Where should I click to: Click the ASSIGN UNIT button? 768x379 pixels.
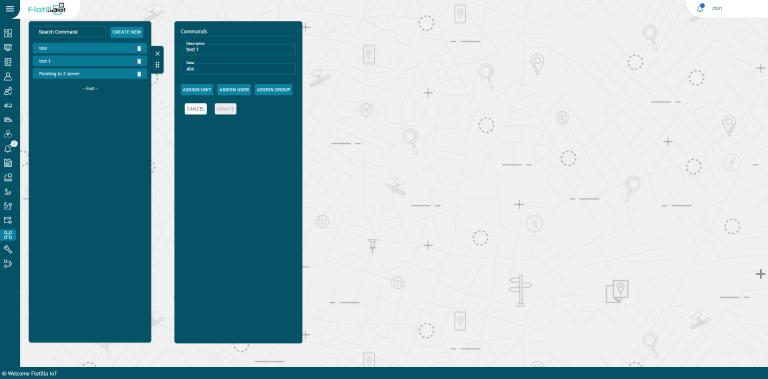197,90
